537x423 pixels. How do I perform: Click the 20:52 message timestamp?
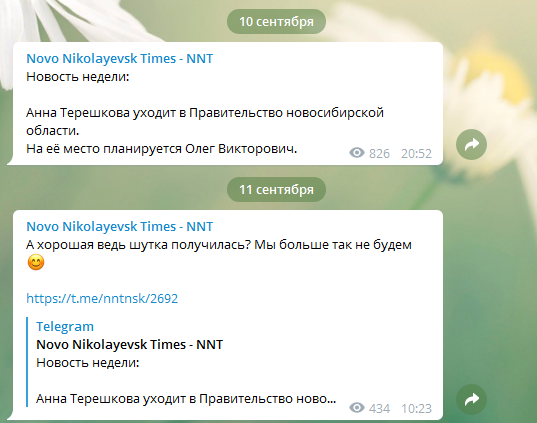[416, 153]
